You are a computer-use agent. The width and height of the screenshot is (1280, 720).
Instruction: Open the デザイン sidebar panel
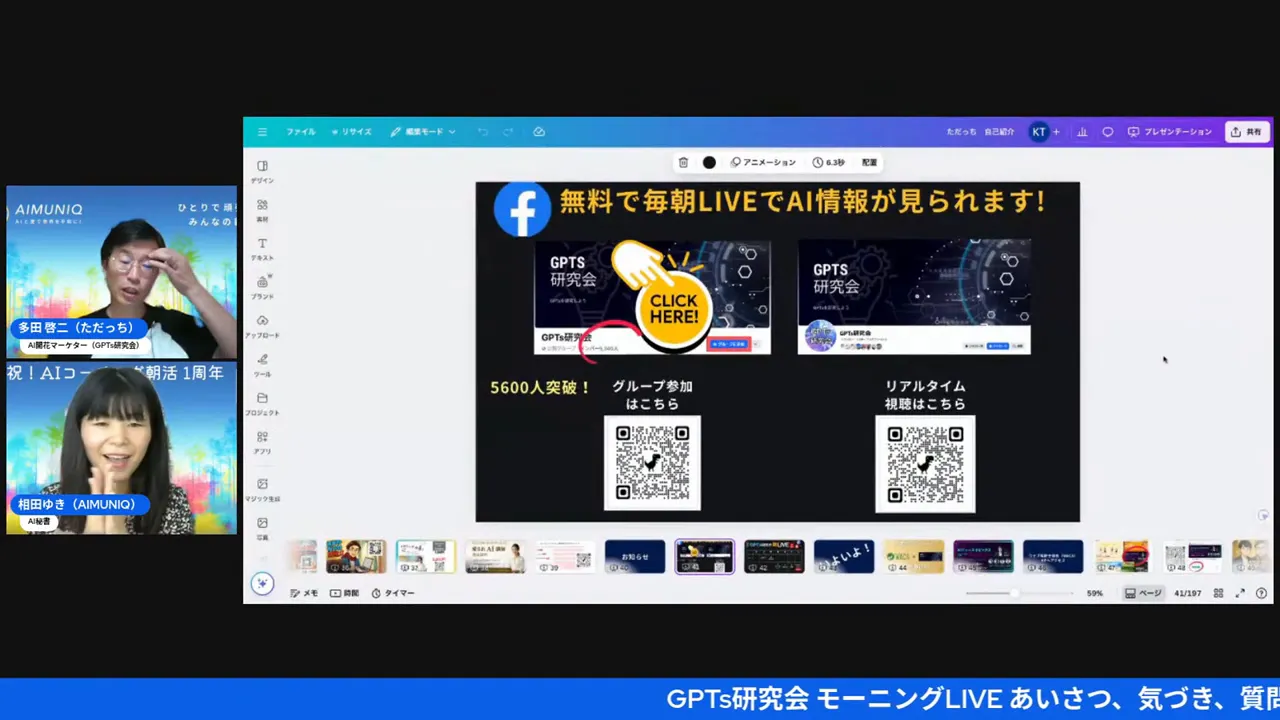tap(262, 171)
